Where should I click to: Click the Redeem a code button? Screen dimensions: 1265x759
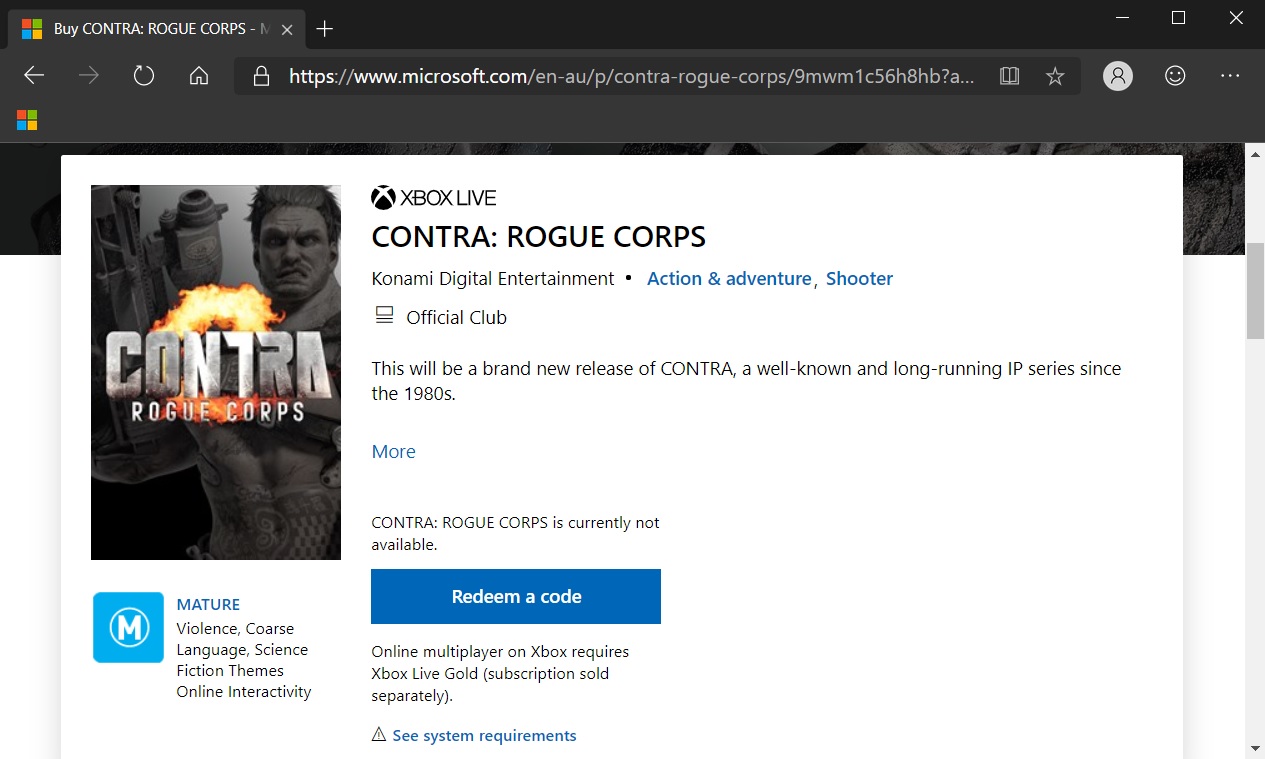516,596
